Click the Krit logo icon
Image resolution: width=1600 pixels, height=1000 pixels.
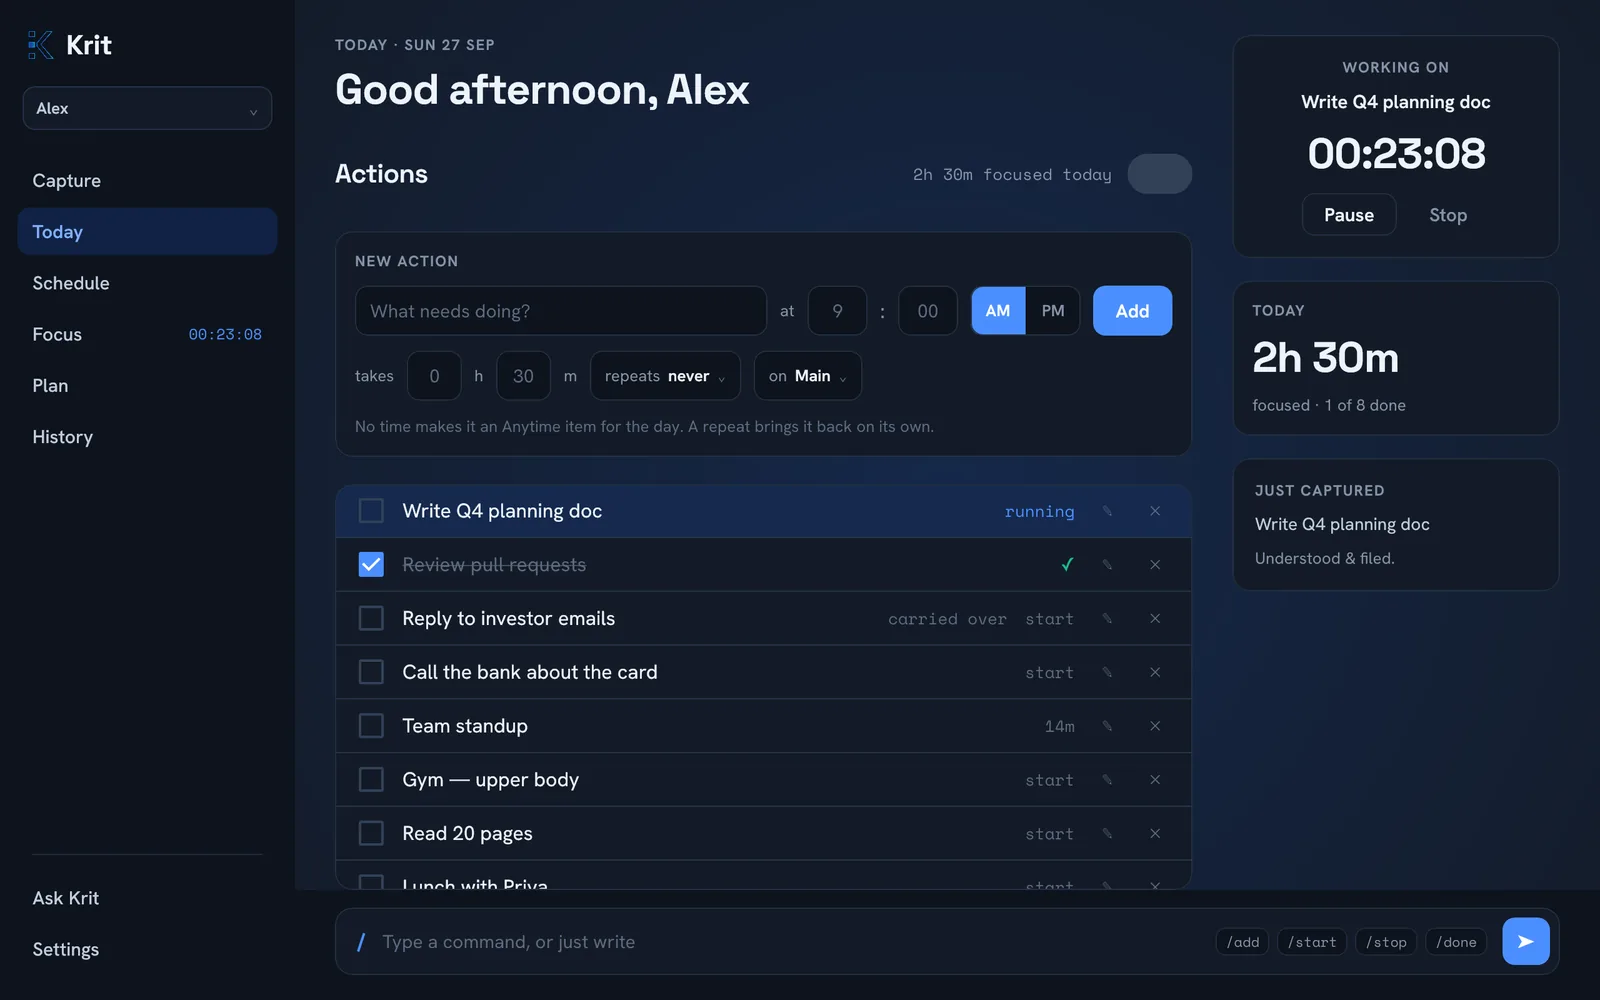point(40,45)
